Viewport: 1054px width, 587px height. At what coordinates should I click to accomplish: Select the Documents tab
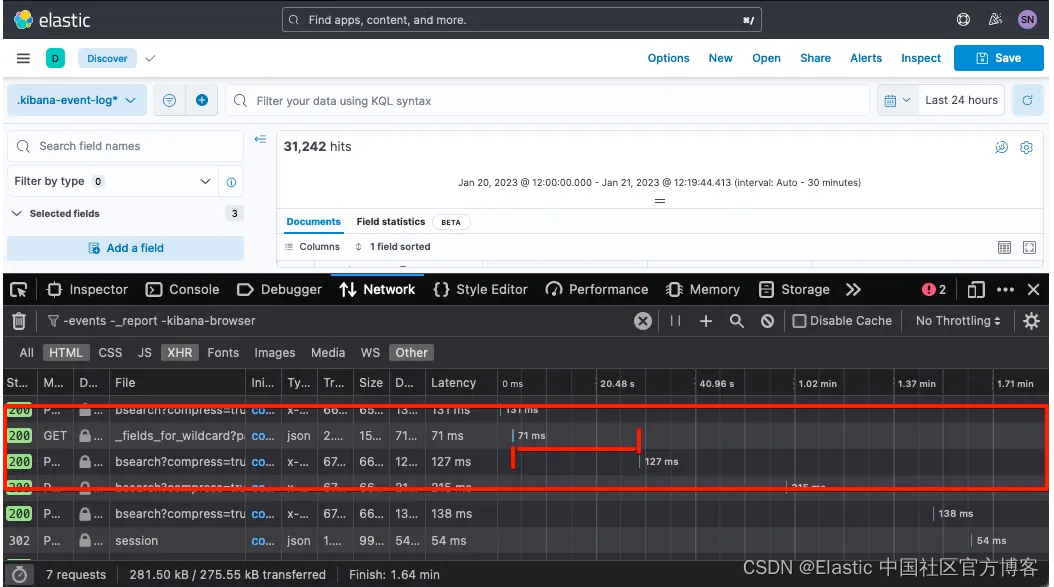[313, 222]
